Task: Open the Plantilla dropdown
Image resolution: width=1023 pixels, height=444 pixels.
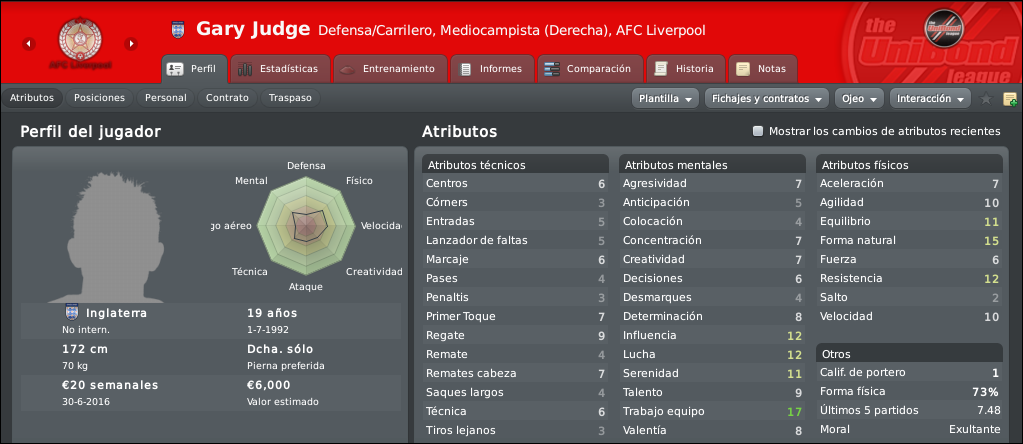Action: [665, 98]
